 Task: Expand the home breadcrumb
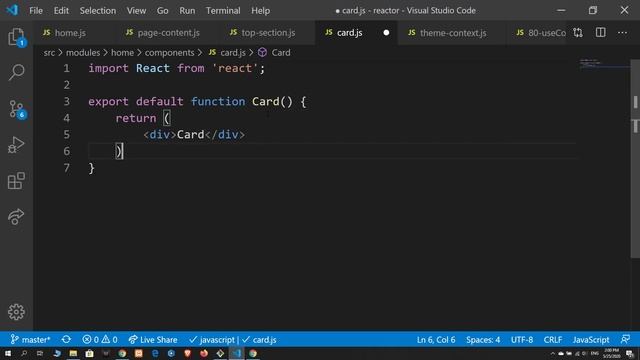tap(122, 53)
